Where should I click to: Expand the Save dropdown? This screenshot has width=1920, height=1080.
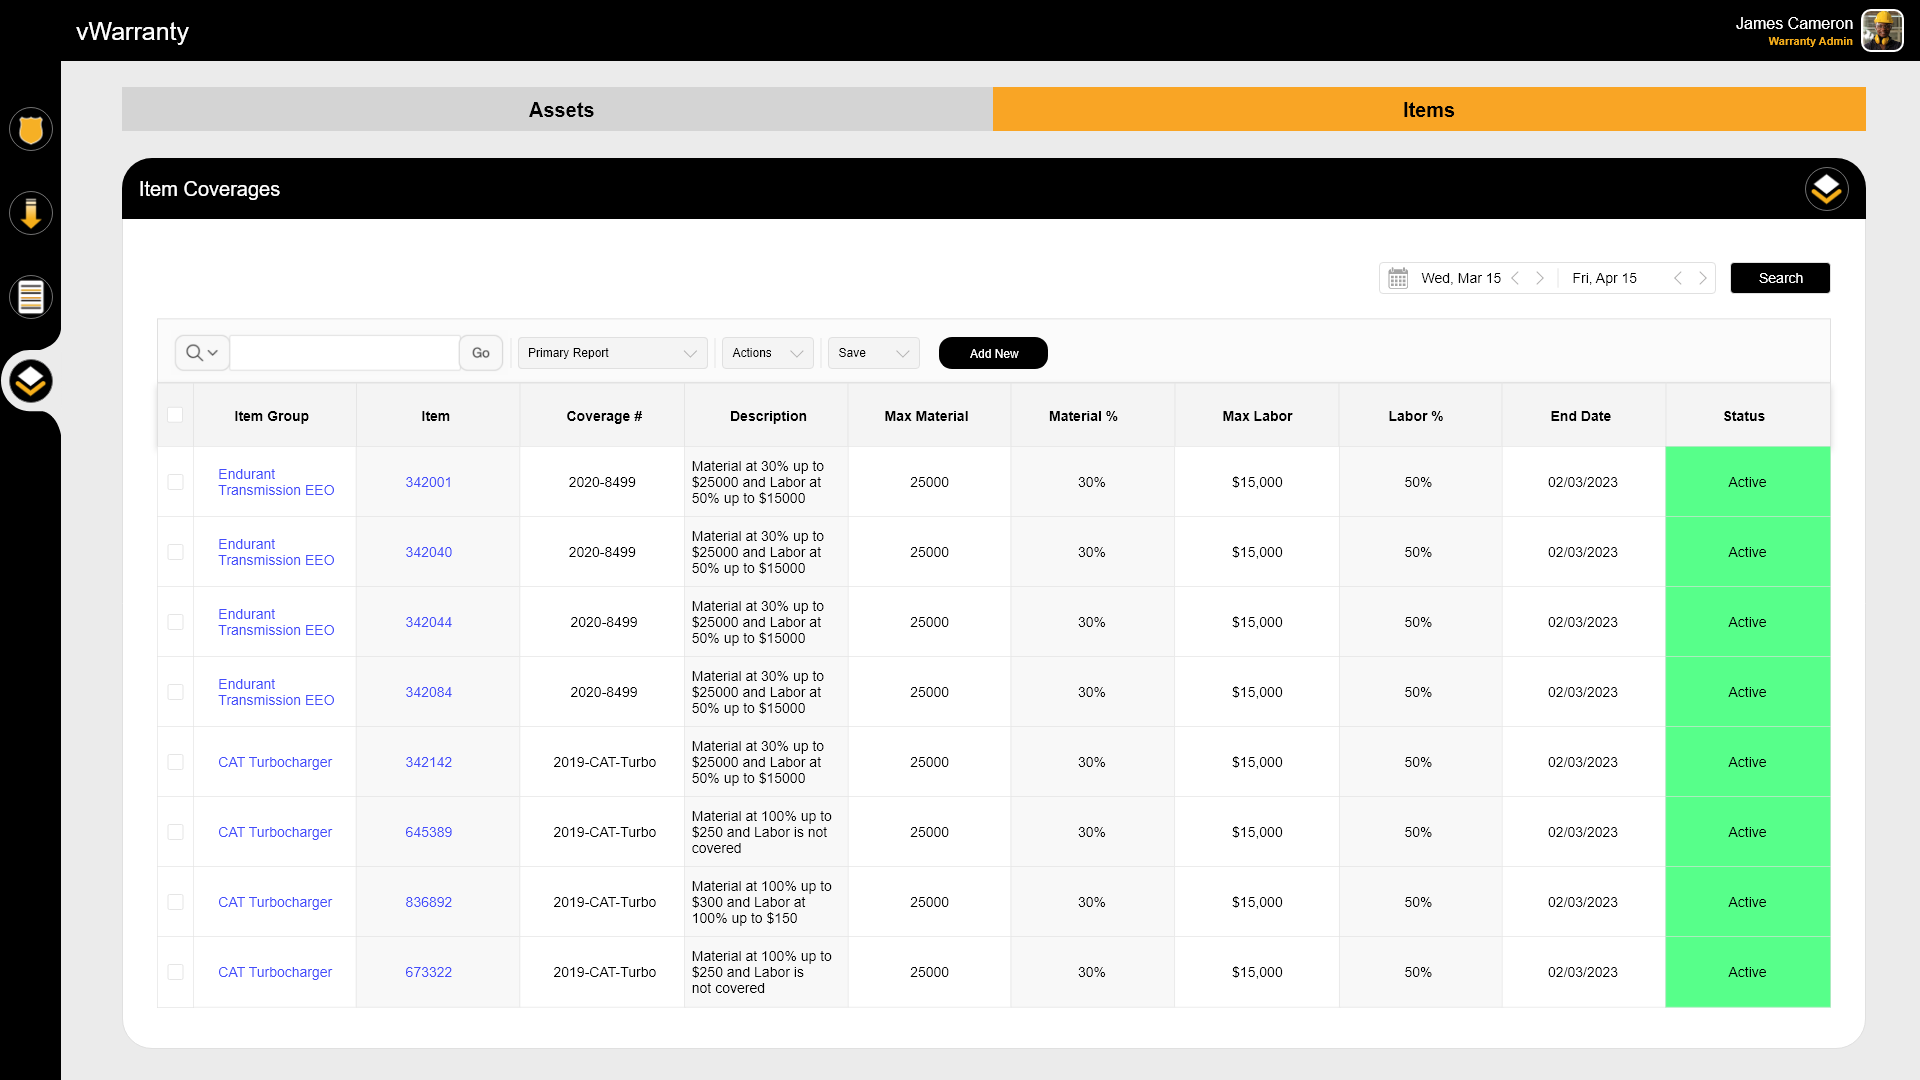click(873, 353)
